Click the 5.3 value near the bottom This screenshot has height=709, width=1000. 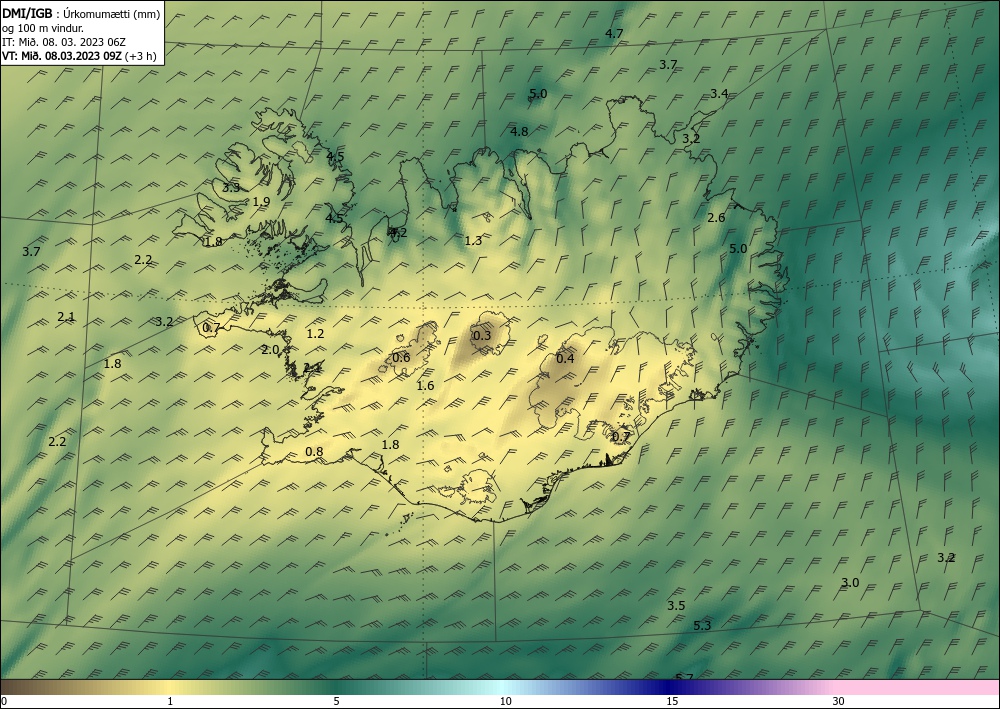[x=702, y=625]
